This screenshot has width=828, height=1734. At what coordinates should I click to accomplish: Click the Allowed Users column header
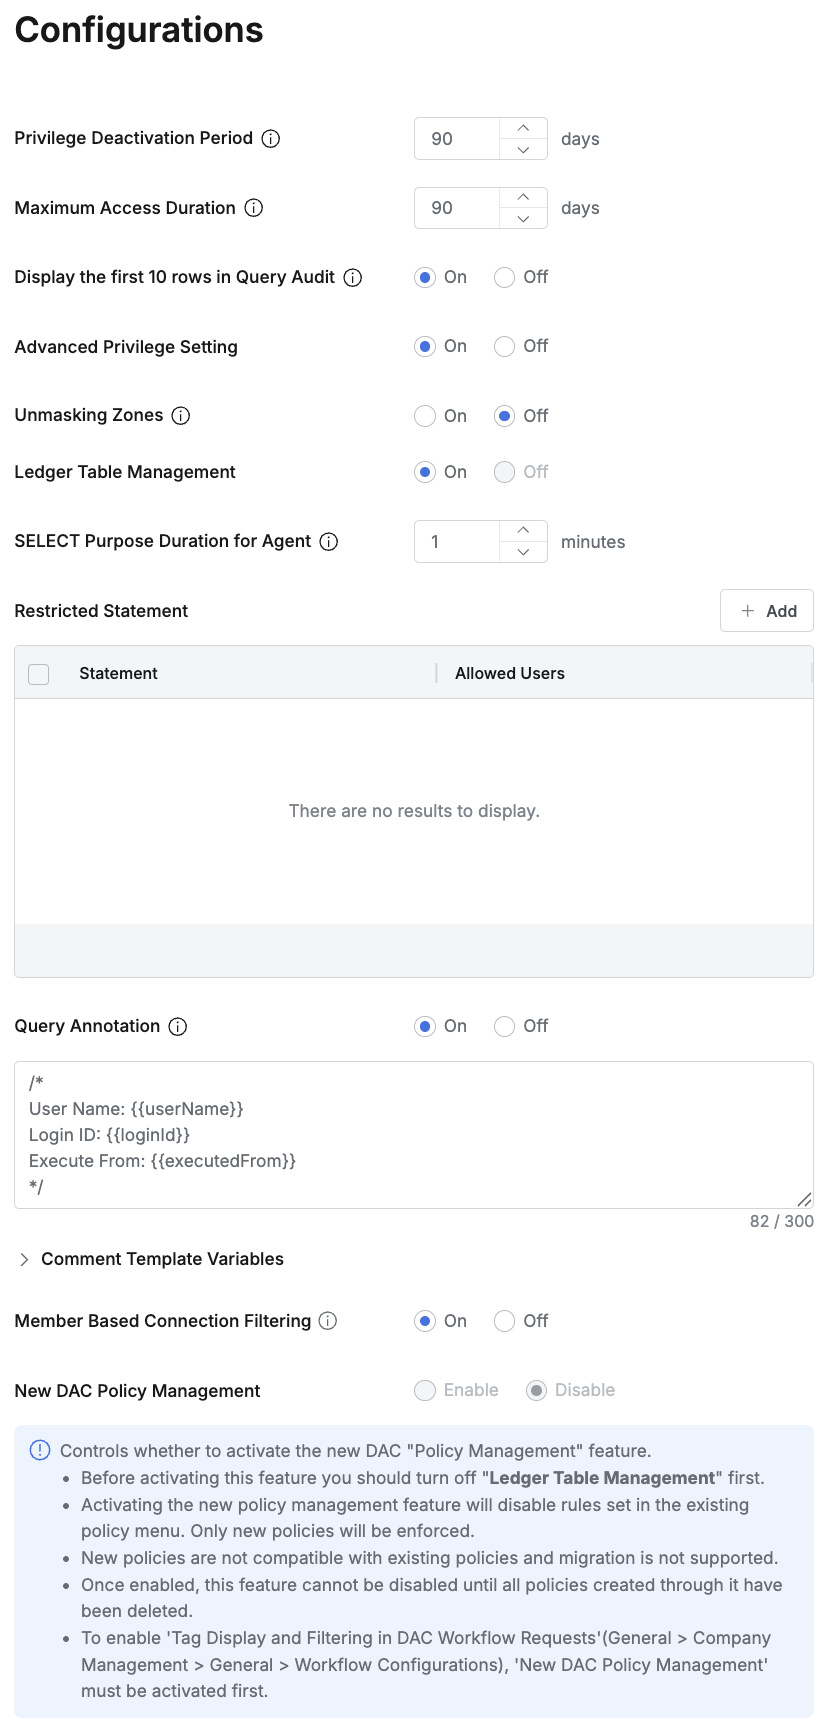[x=509, y=674]
